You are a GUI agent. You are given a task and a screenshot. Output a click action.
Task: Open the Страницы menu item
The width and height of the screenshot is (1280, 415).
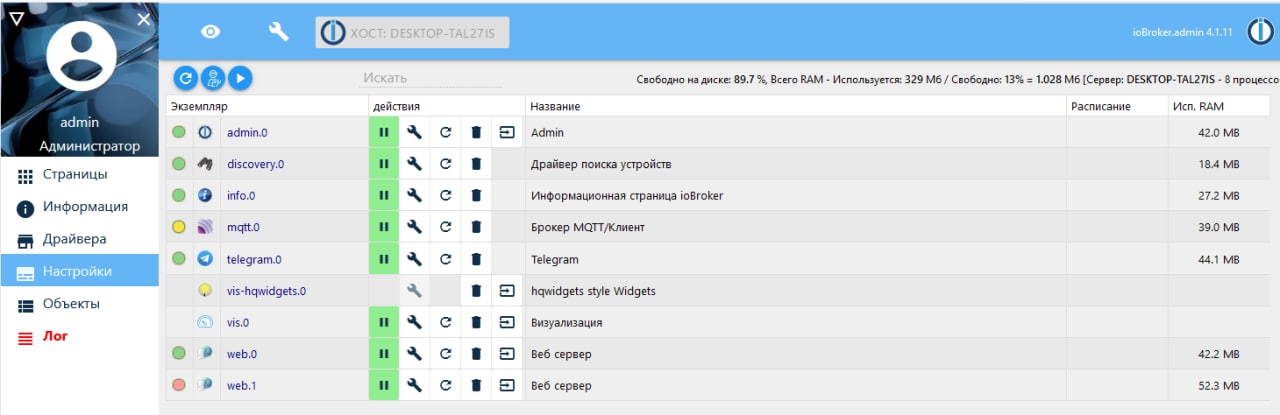click(79, 175)
